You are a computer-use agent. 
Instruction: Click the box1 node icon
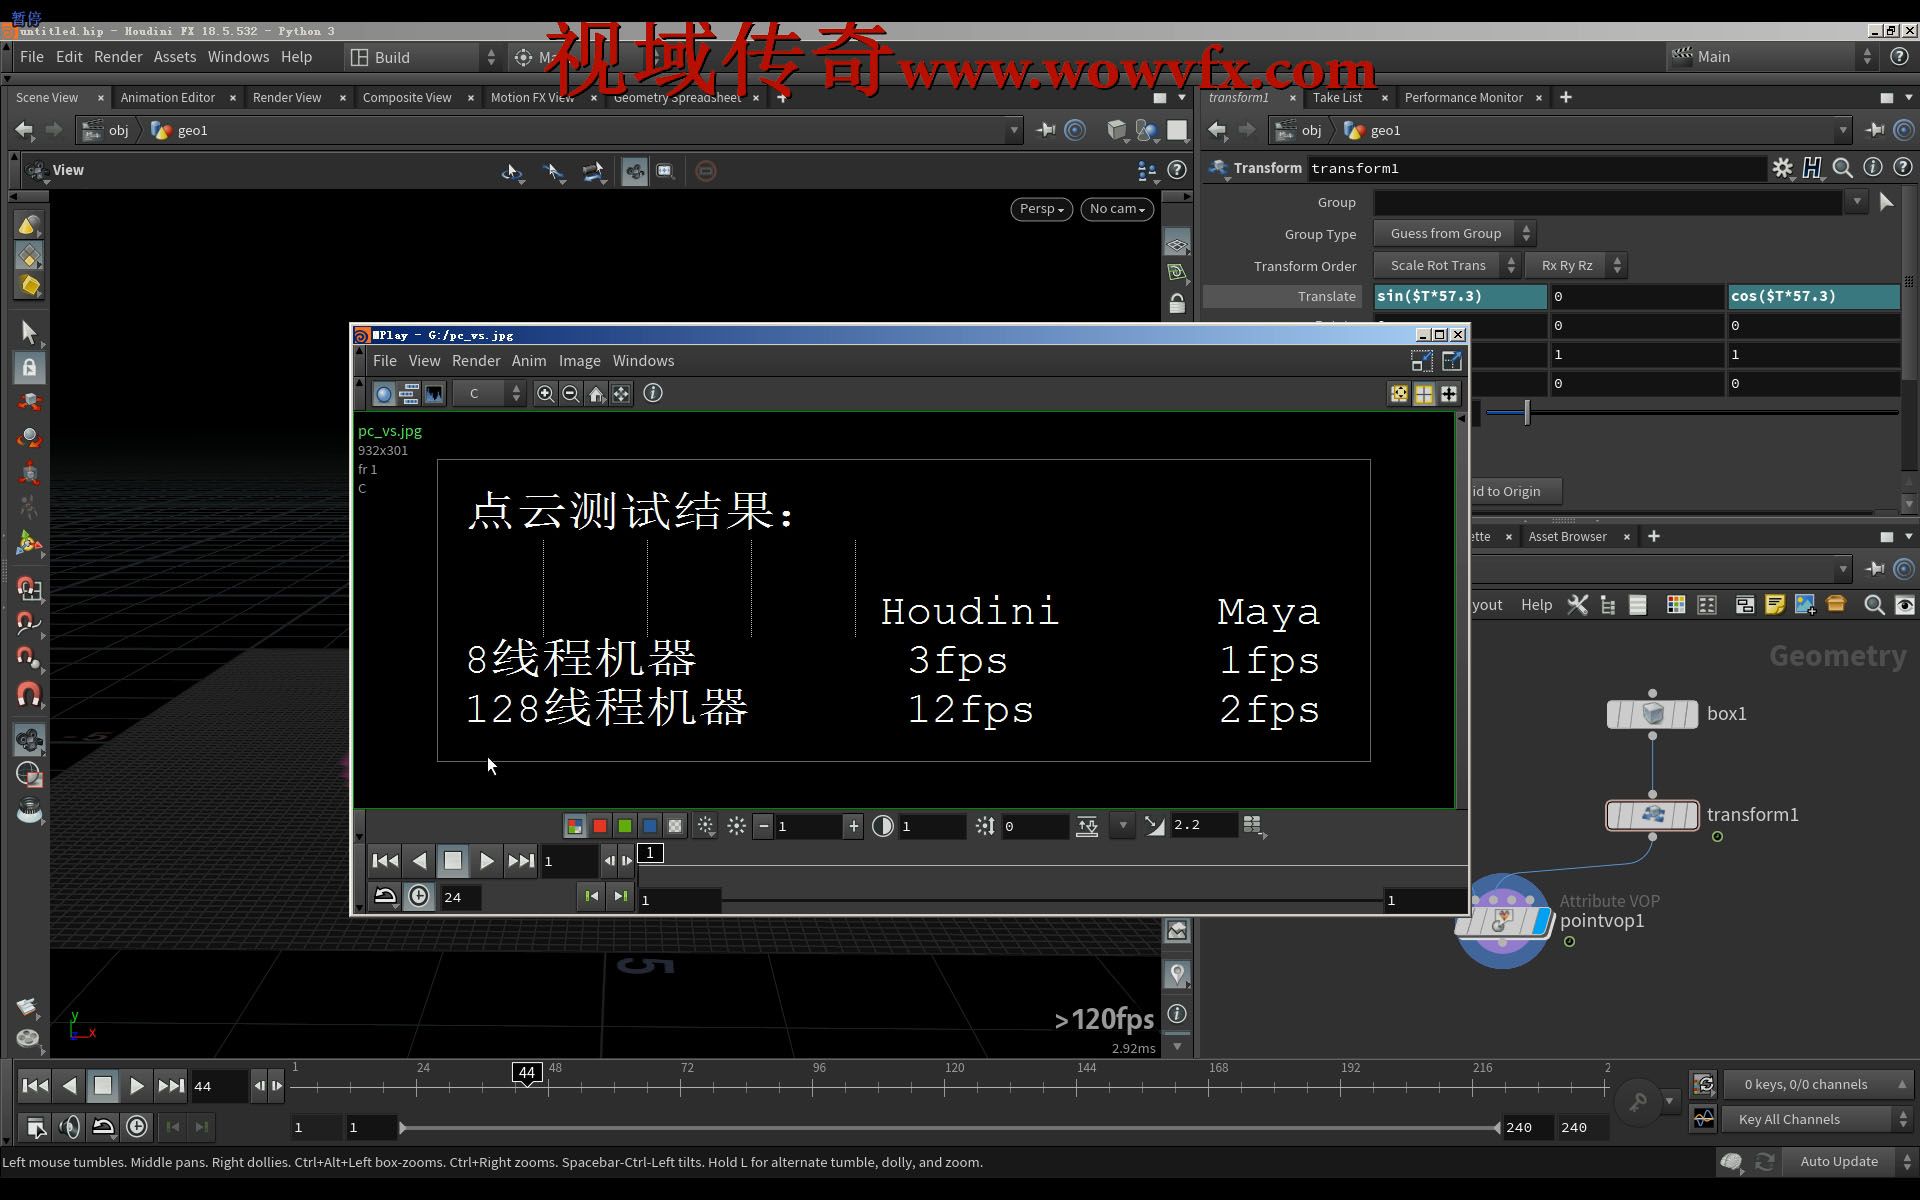1652,714
